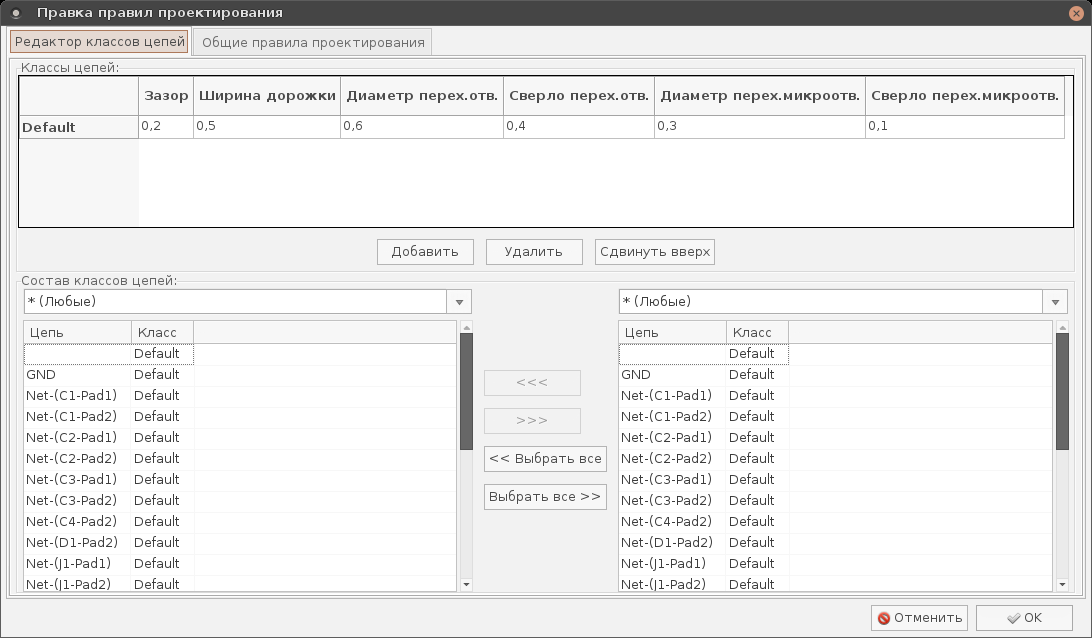Select Net-(D1-Pad2) in left list
This screenshot has width=1092, height=638.
pyautogui.click(x=240, y=542)
